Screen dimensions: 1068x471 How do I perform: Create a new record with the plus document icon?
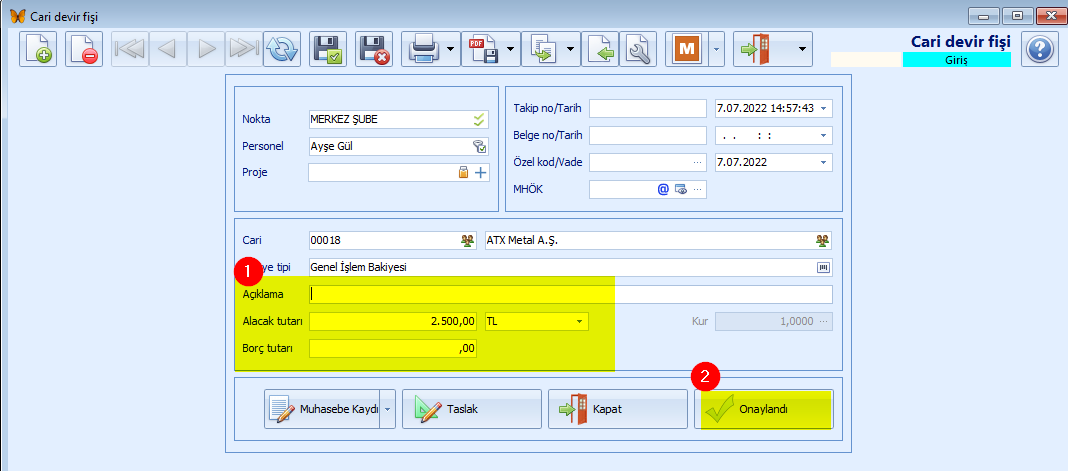click(38, 49)
